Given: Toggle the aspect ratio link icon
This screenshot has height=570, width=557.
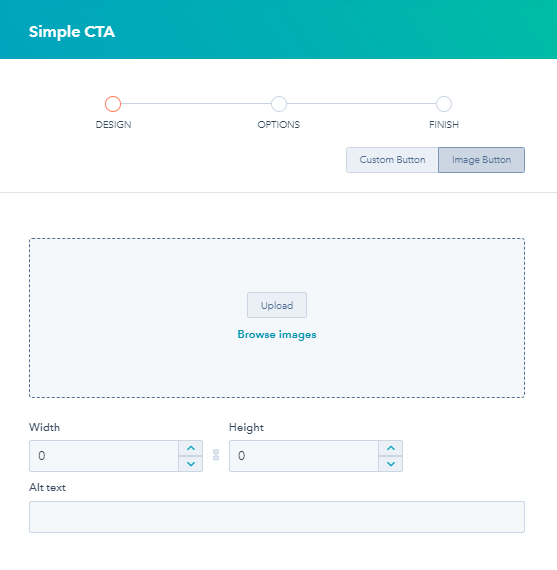Looking at the screenshot, I should (x=216, y=455).
